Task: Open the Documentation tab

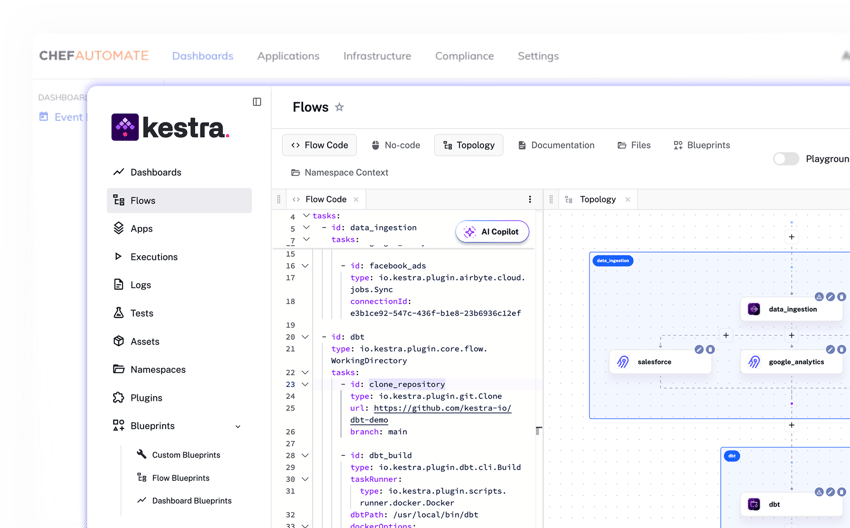Action: click(x=556, y=145)
